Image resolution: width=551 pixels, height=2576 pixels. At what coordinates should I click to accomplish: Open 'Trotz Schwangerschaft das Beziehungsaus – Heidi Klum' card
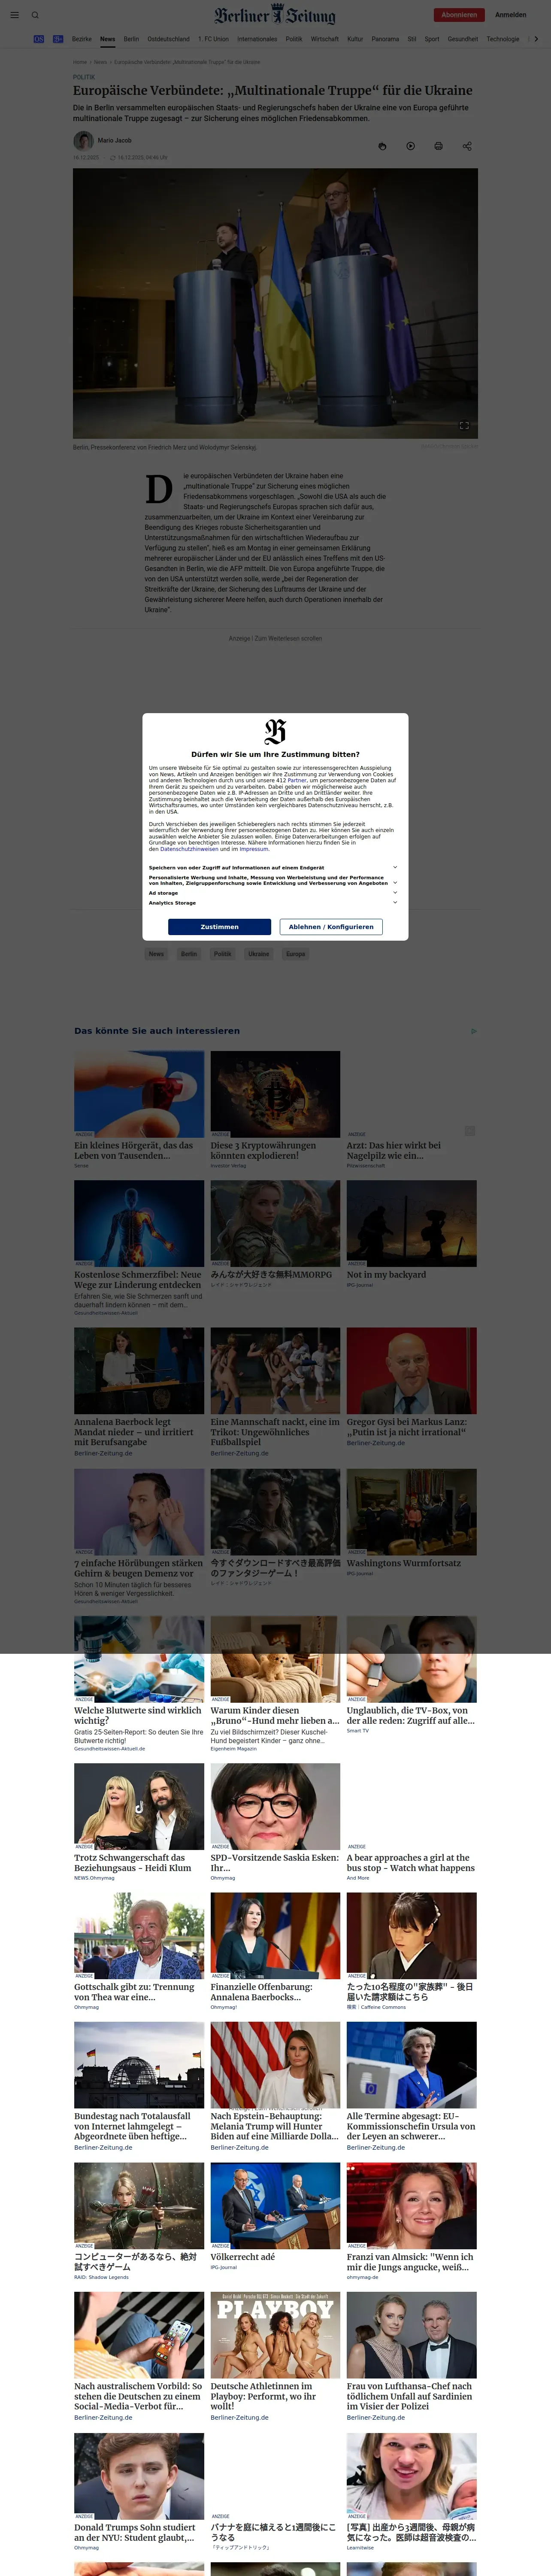point(139,1822)
